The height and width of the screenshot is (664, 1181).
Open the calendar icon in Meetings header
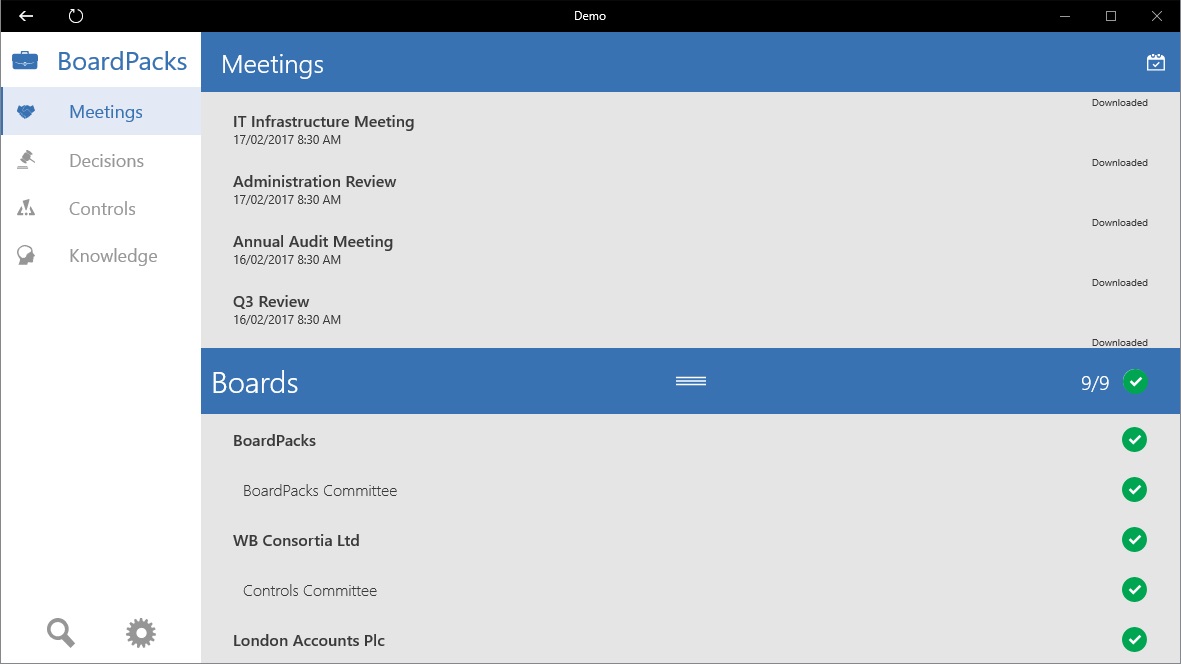coord(1155,61)
